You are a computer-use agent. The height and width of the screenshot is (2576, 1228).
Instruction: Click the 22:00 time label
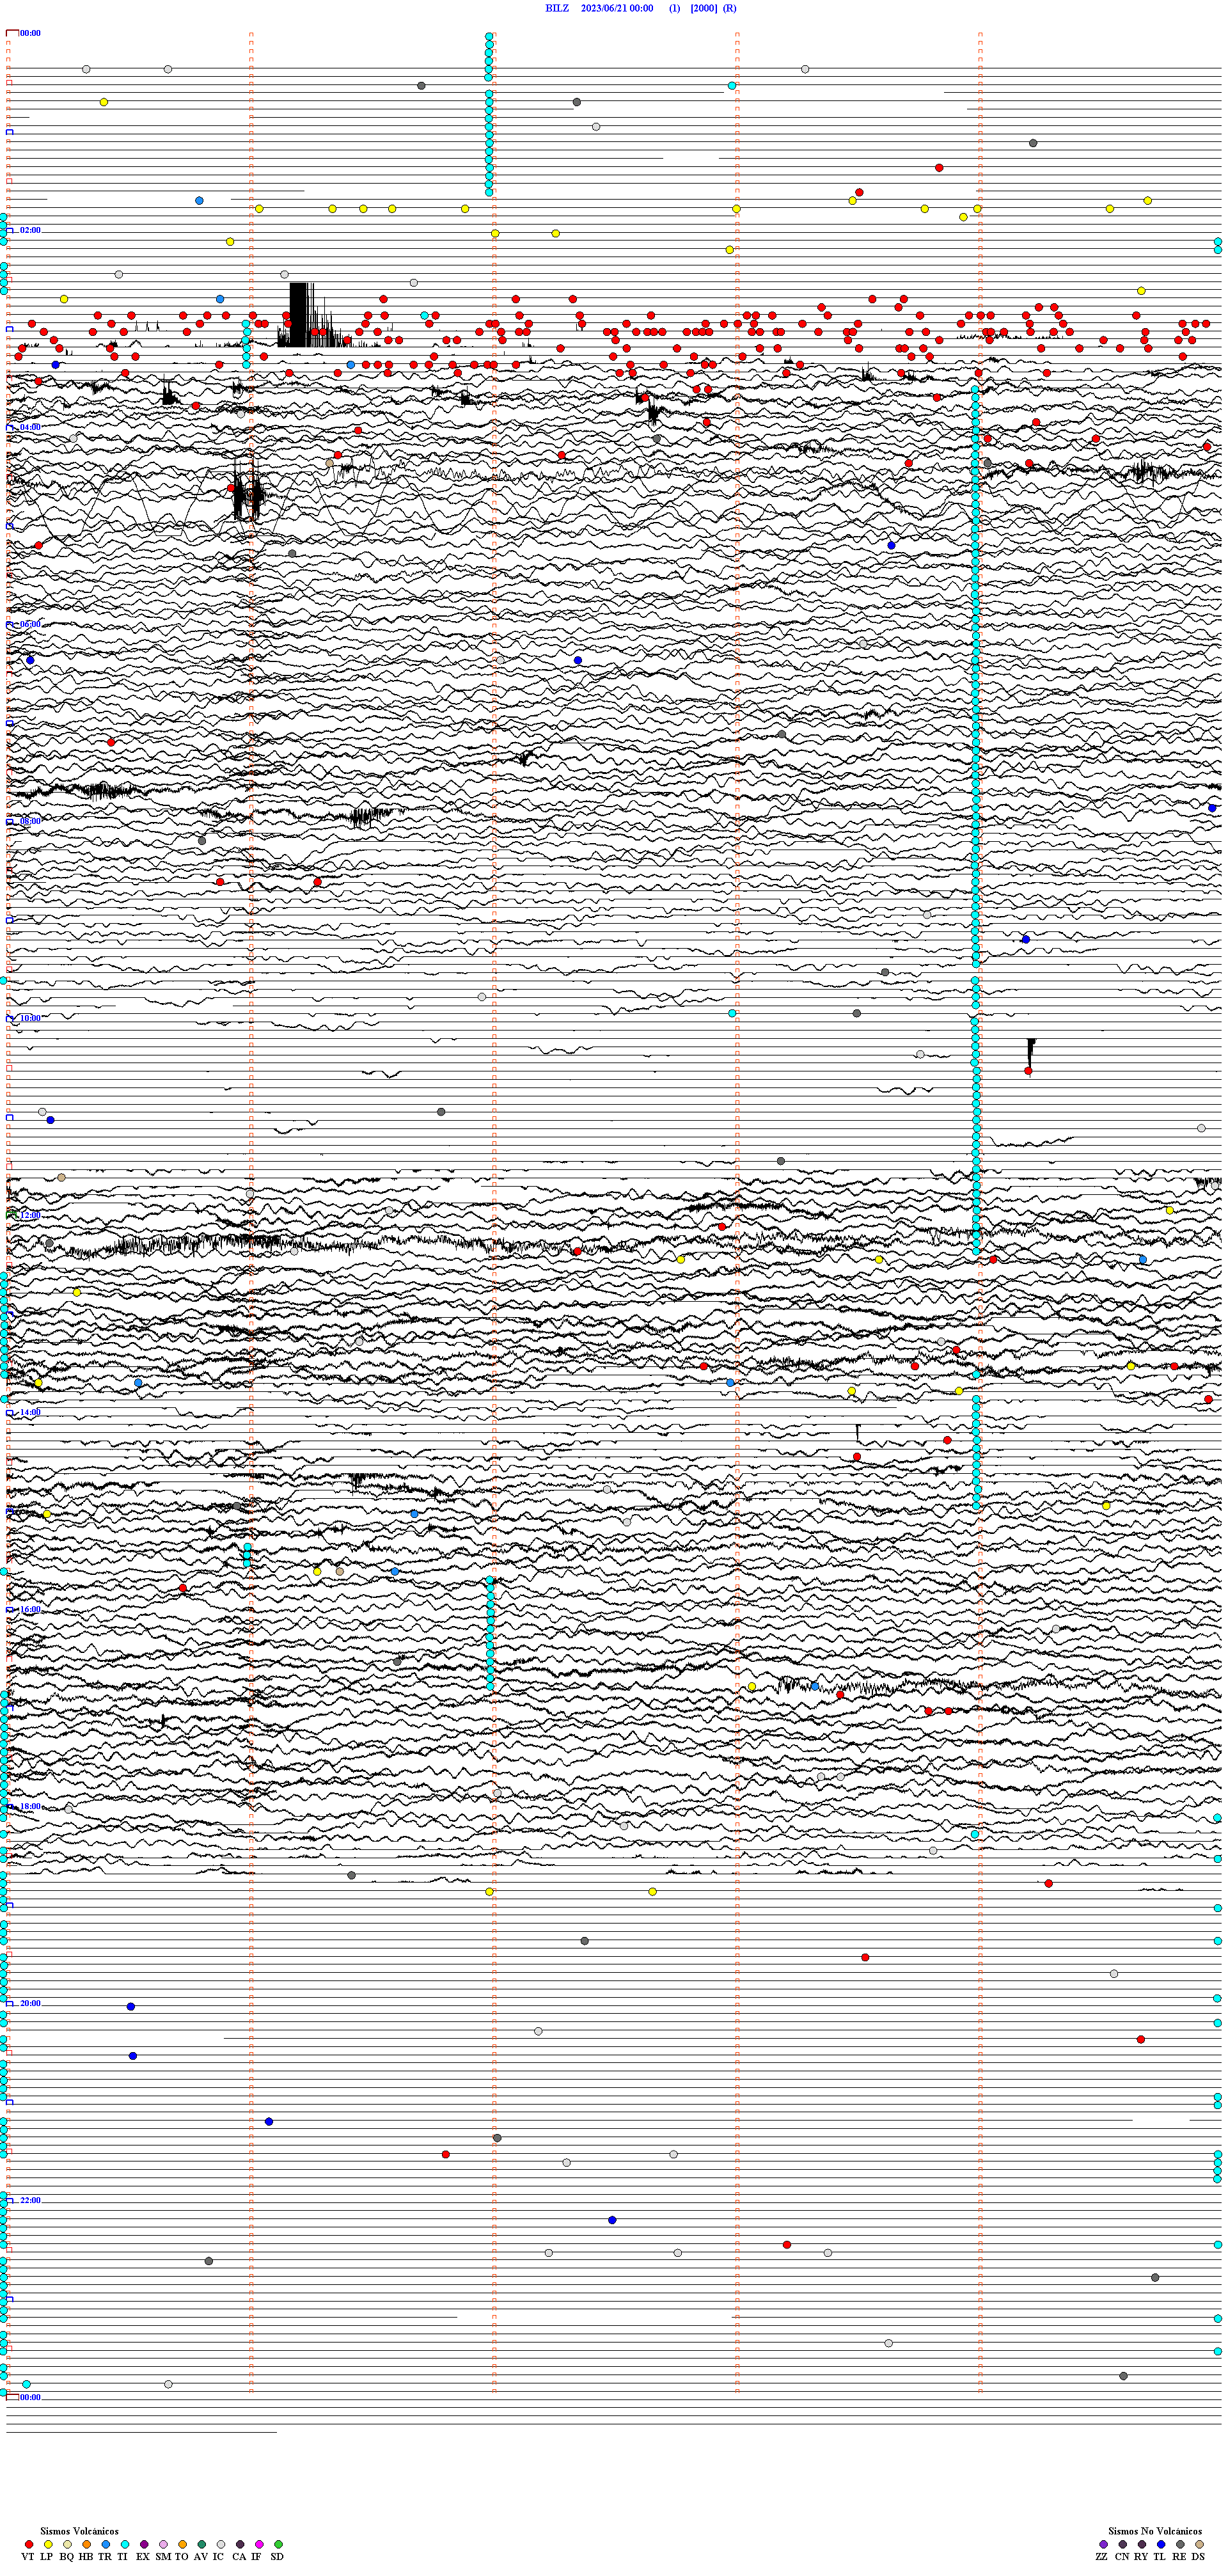(x=30, y=2200)
